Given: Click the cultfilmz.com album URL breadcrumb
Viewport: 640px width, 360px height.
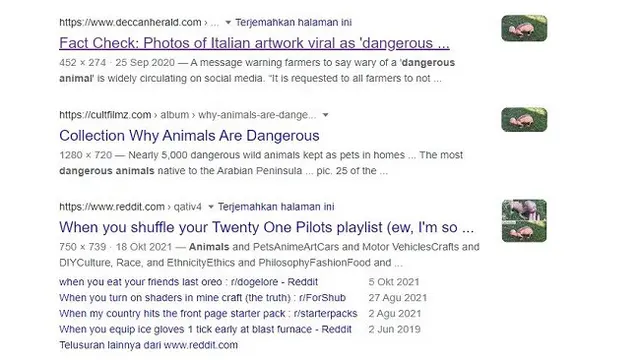Looking at the screenshot, I should click(x=188, y=115).
